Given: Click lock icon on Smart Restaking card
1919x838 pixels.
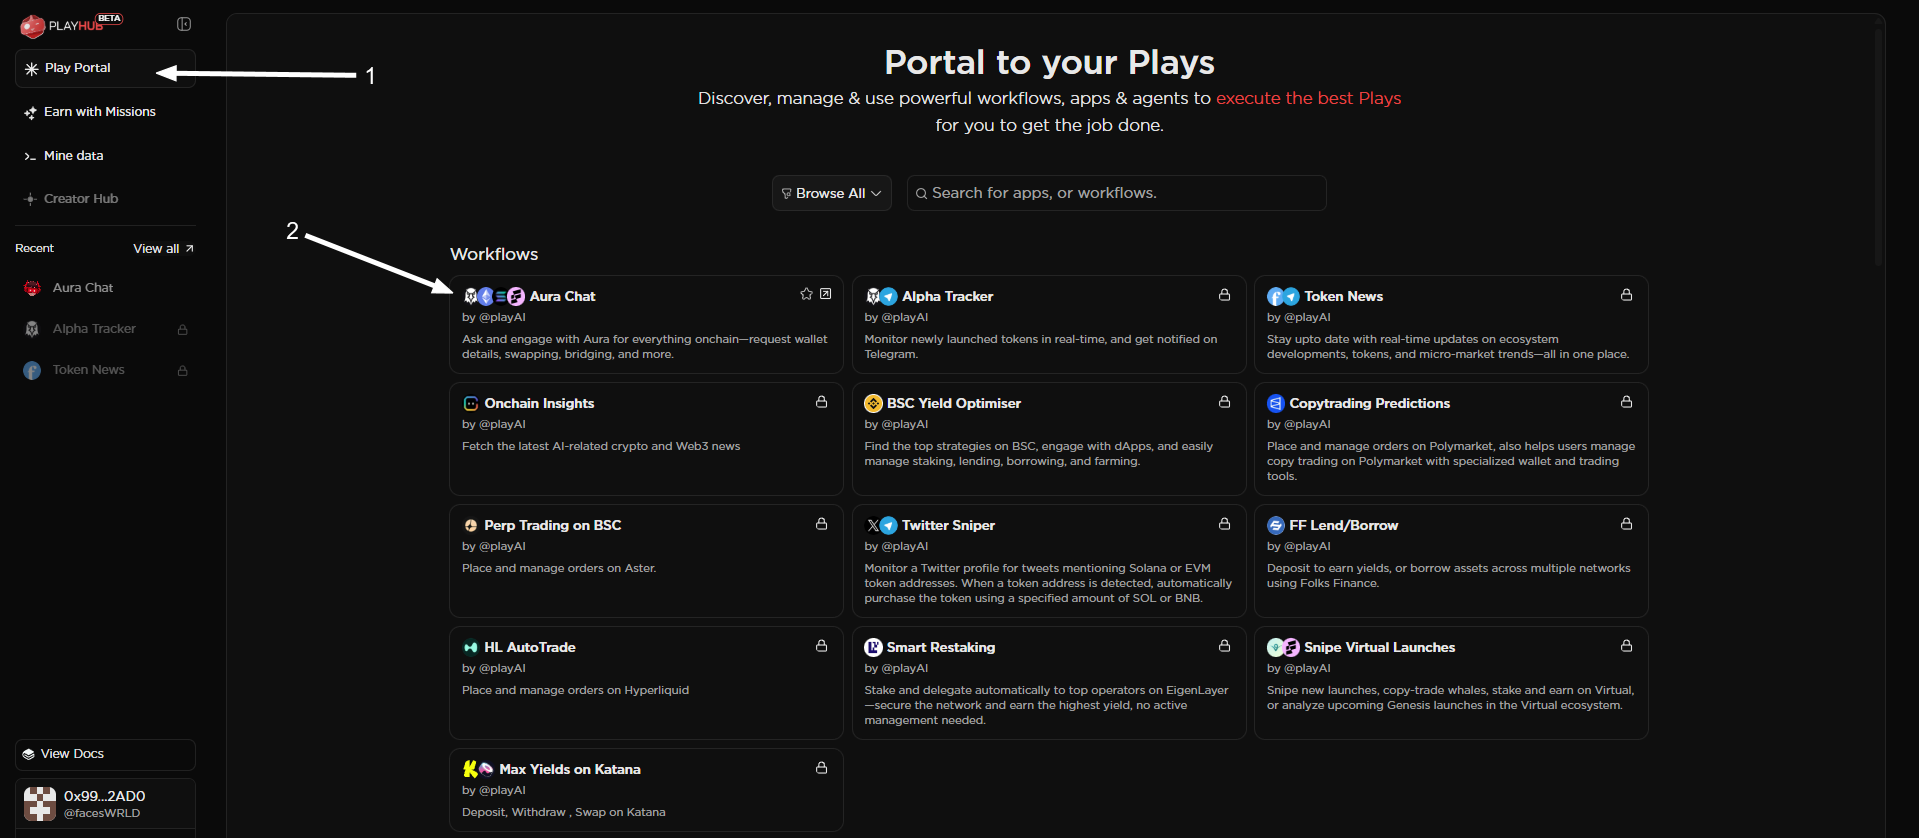Looking at the screenshot, I should click(1224, 646).
